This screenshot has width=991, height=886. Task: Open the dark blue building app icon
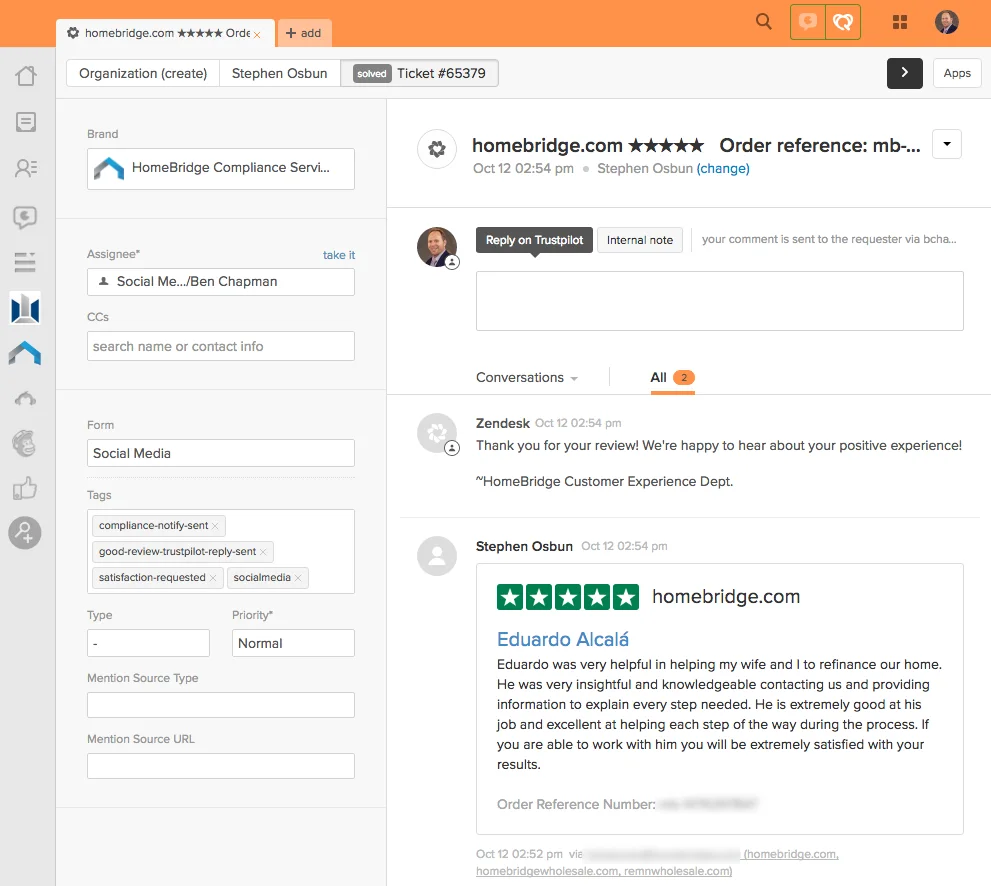click(x=25, y=308)
